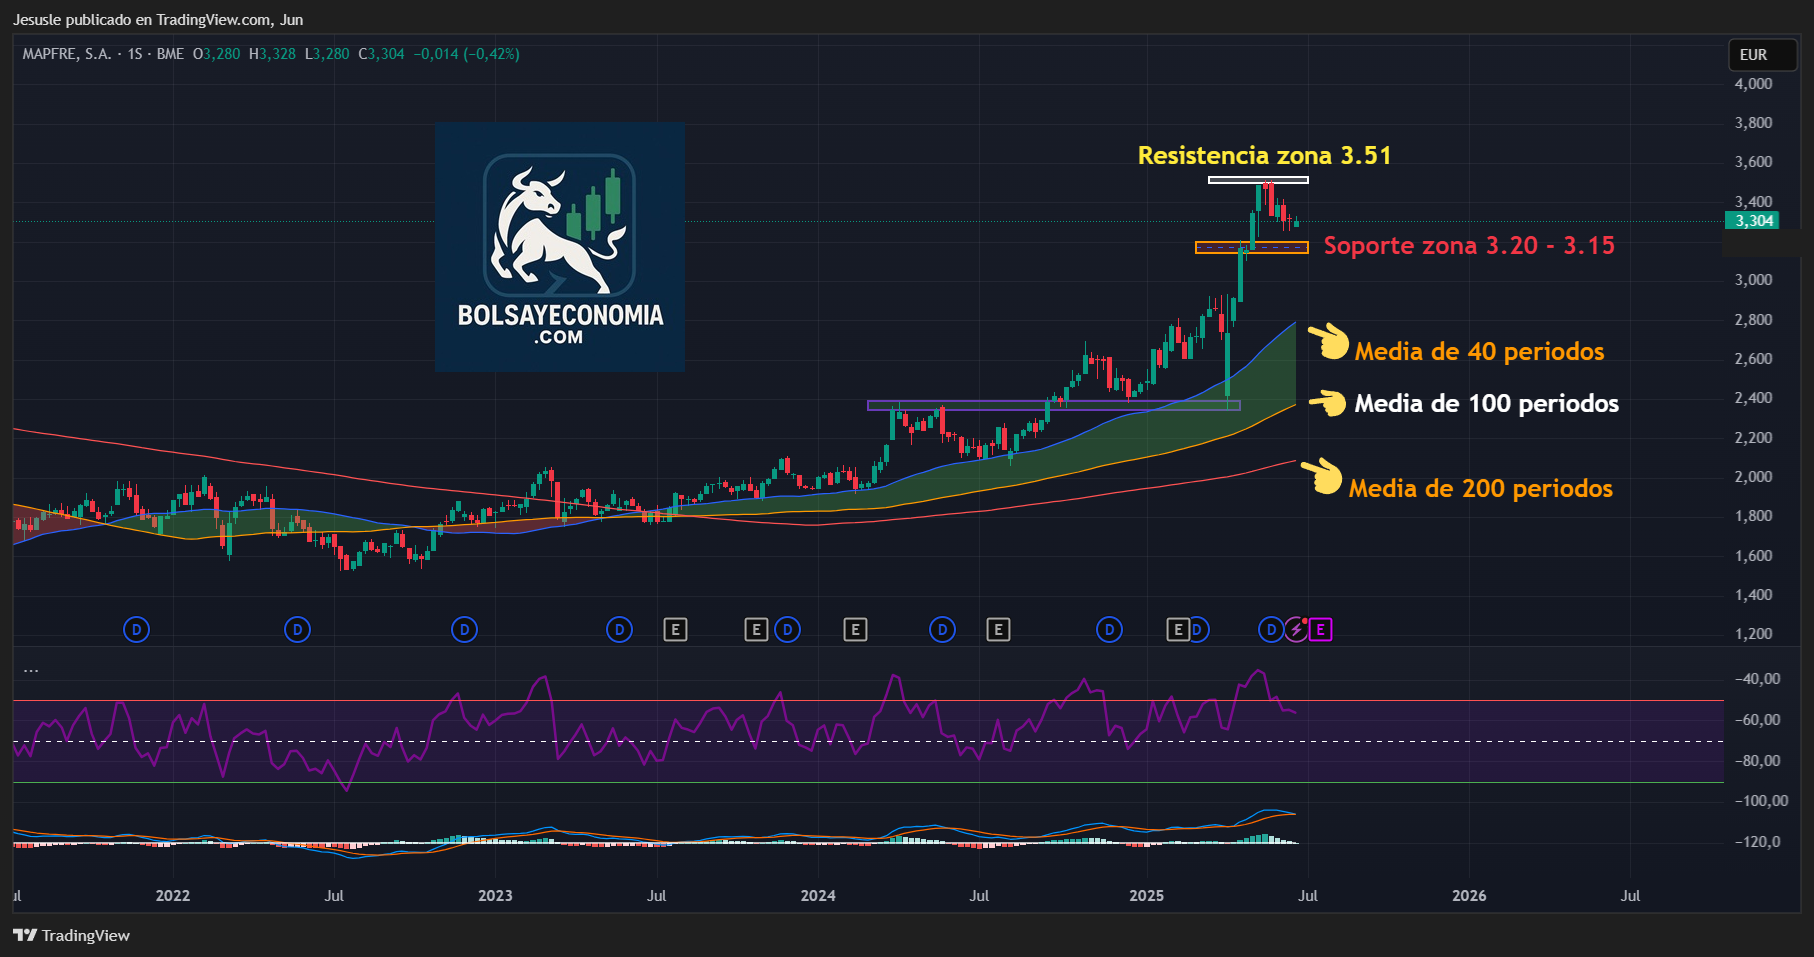Click dividend marker just before Jul 2024

coord(942,629)
